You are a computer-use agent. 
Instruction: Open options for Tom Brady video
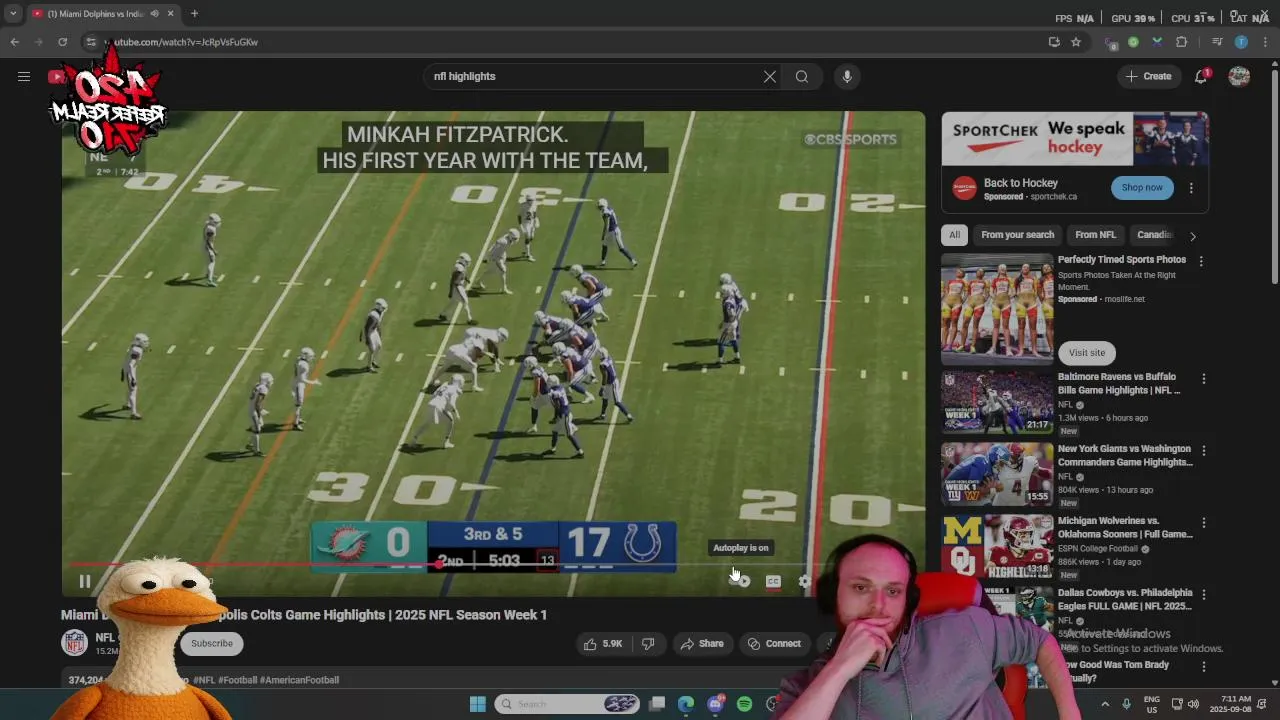pos(1204,667)
